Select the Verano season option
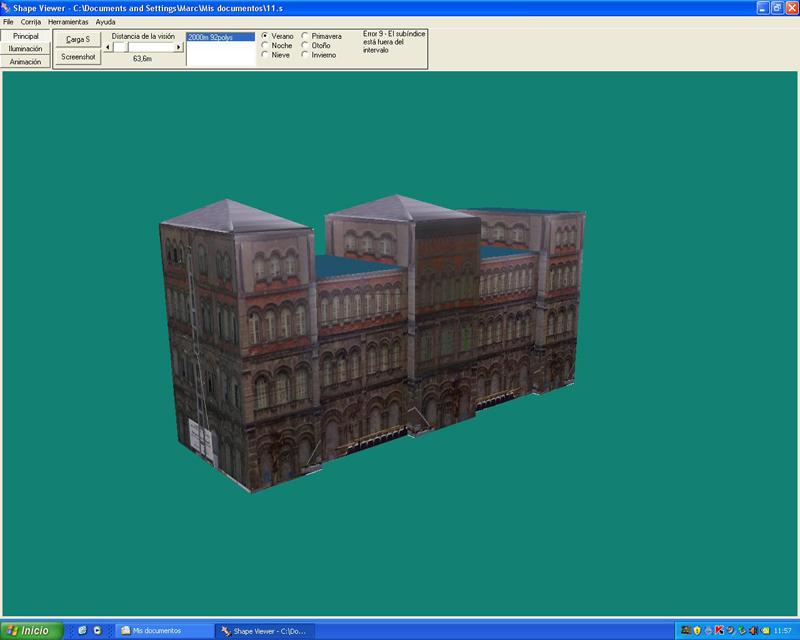 (x=265, y=36)
